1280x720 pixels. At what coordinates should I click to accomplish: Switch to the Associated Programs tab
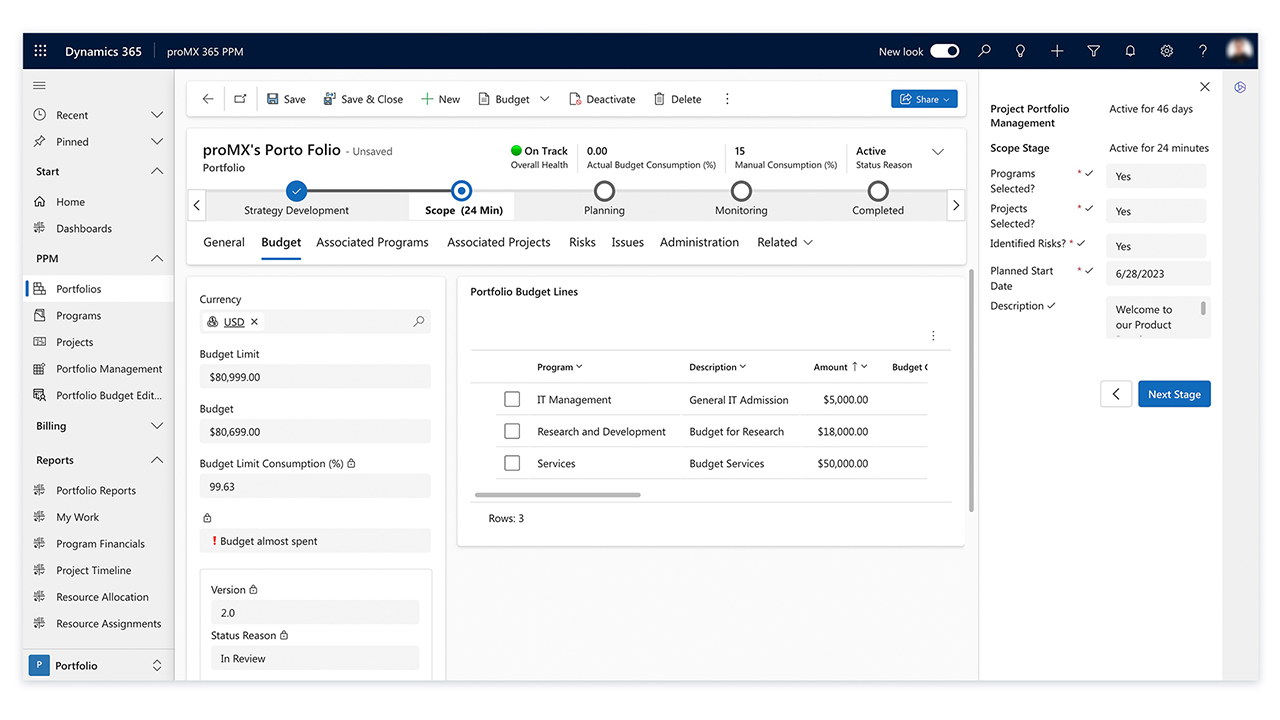pos(372,242)
